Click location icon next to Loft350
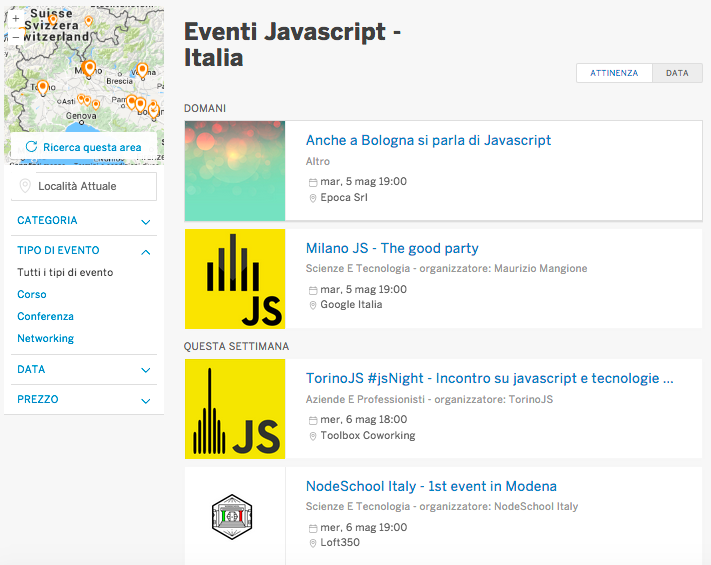Image resolution: width=711 pixels, height=565 pixels. pos(313,543)
